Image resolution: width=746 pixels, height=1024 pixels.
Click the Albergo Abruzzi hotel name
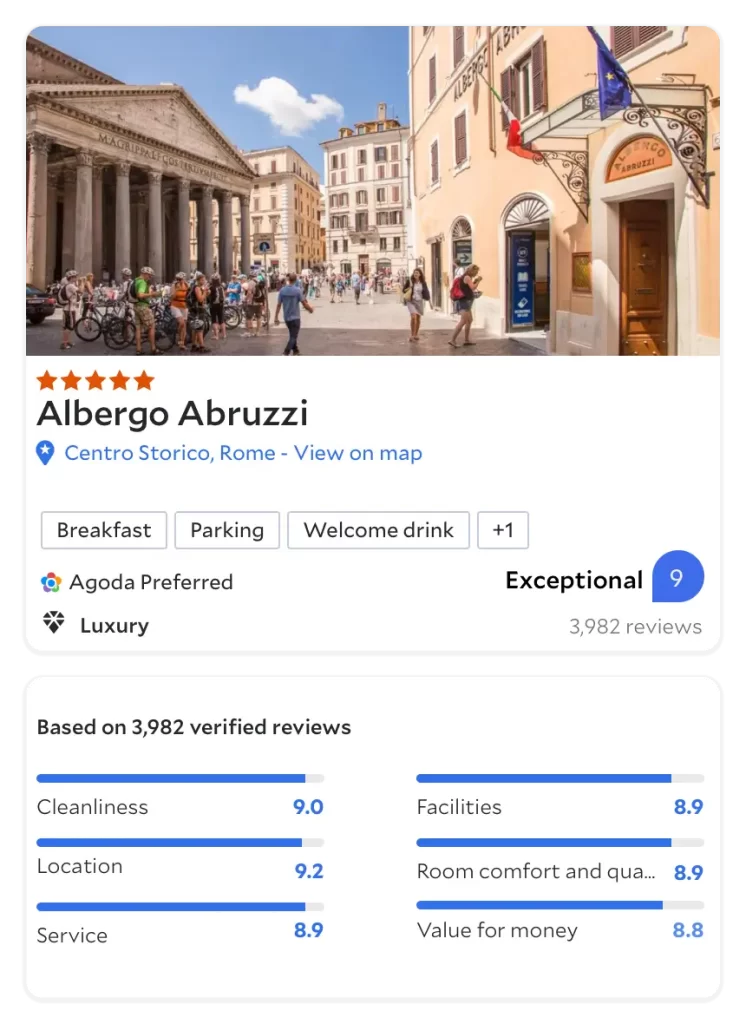tap(172, 413)
